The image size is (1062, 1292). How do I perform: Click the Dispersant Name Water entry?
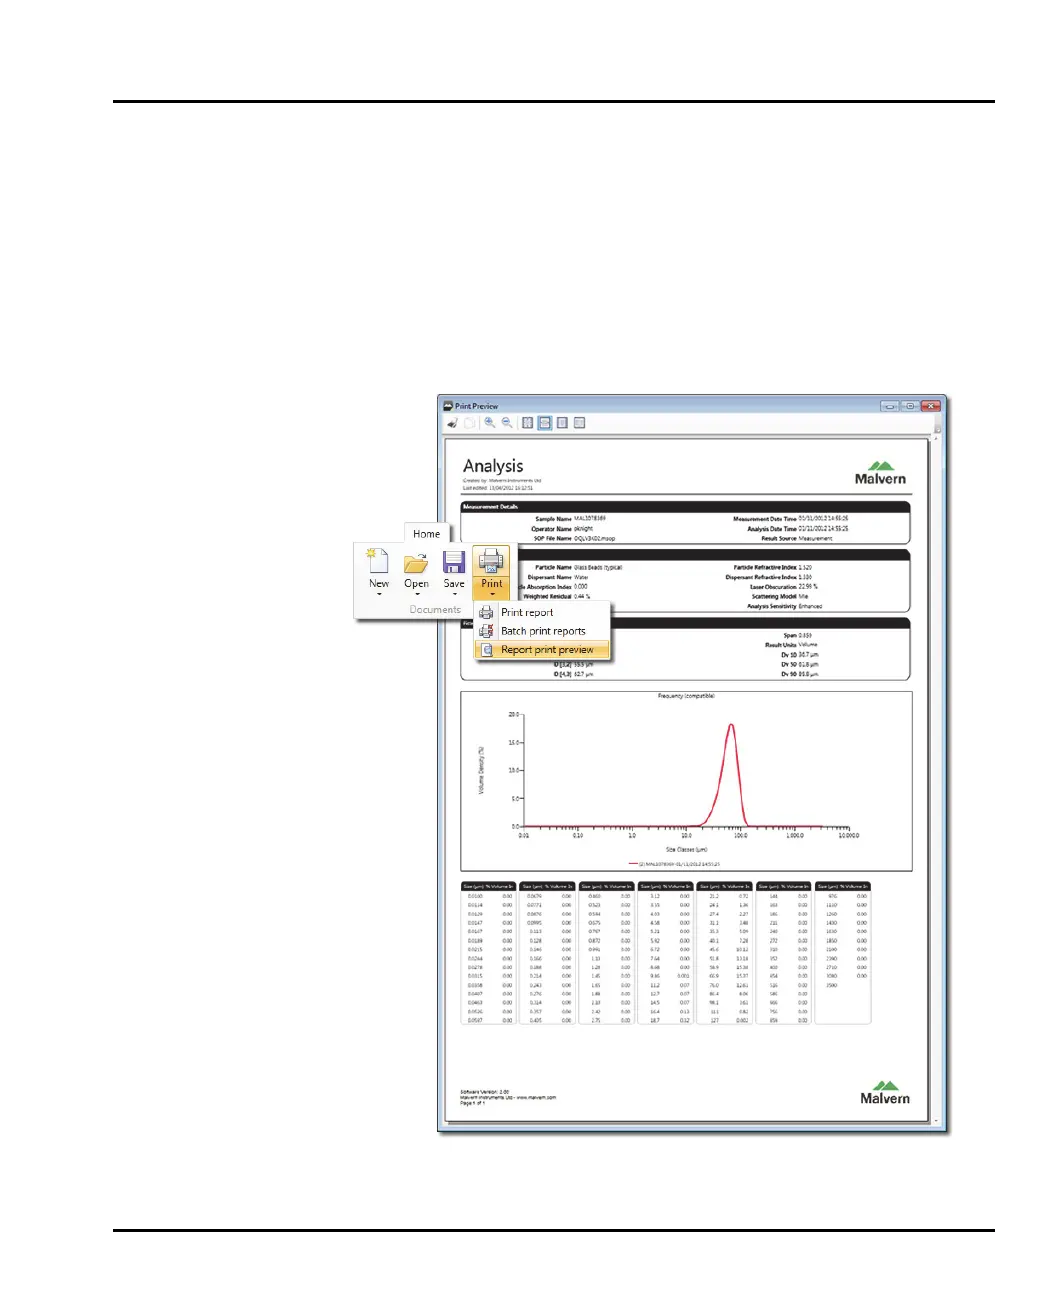point(558,577)
